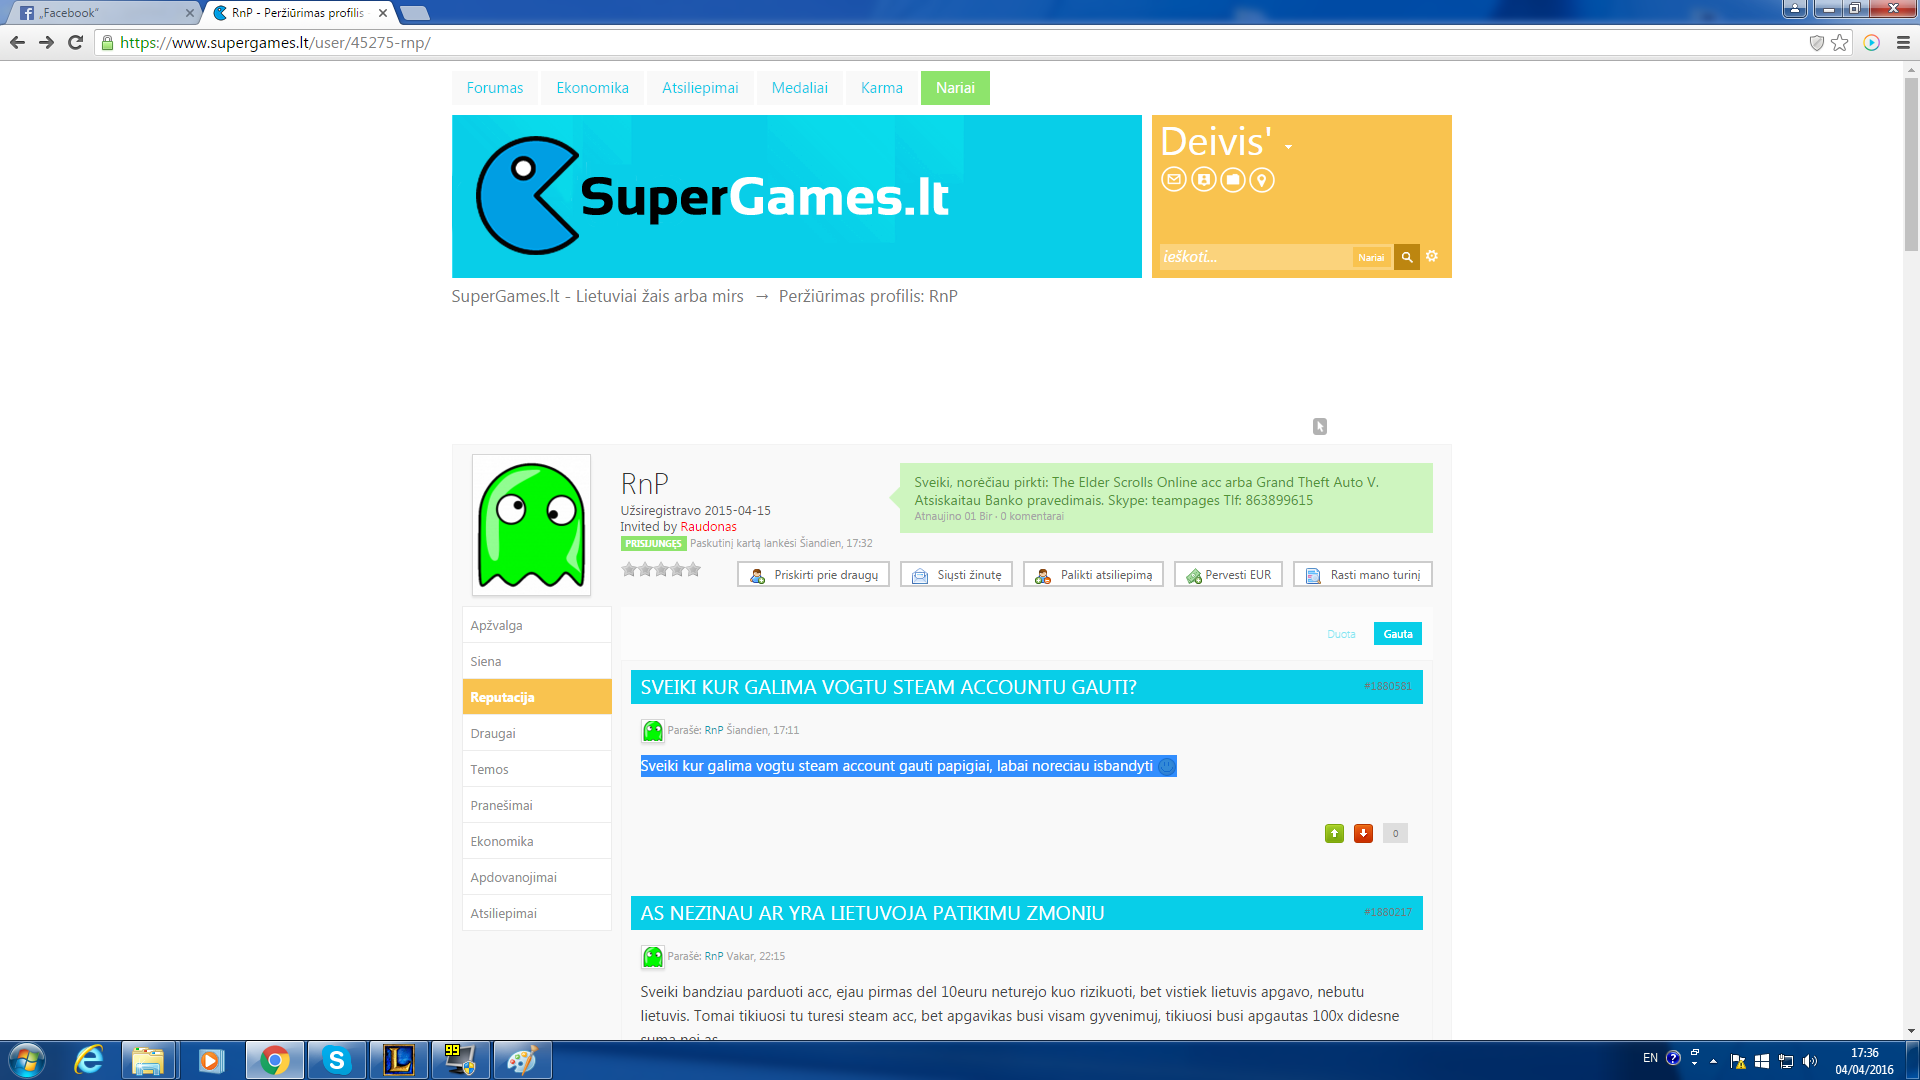Open Paint palette icon in taskbar
Screen dimensions: 1920x1080
[521, 1060]
